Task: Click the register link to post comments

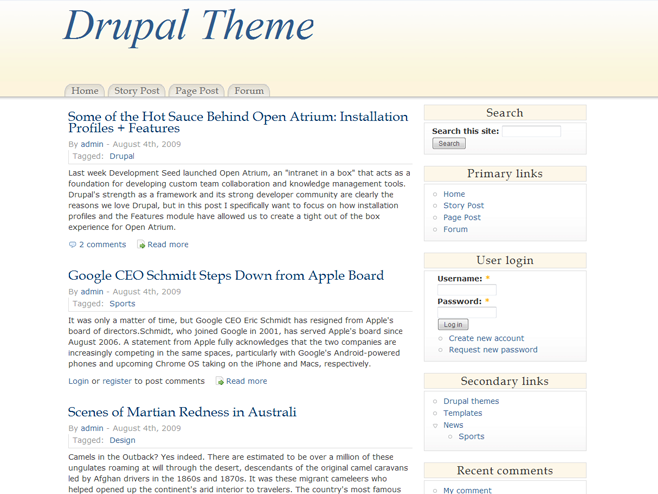Action: [x=117, y=381]
